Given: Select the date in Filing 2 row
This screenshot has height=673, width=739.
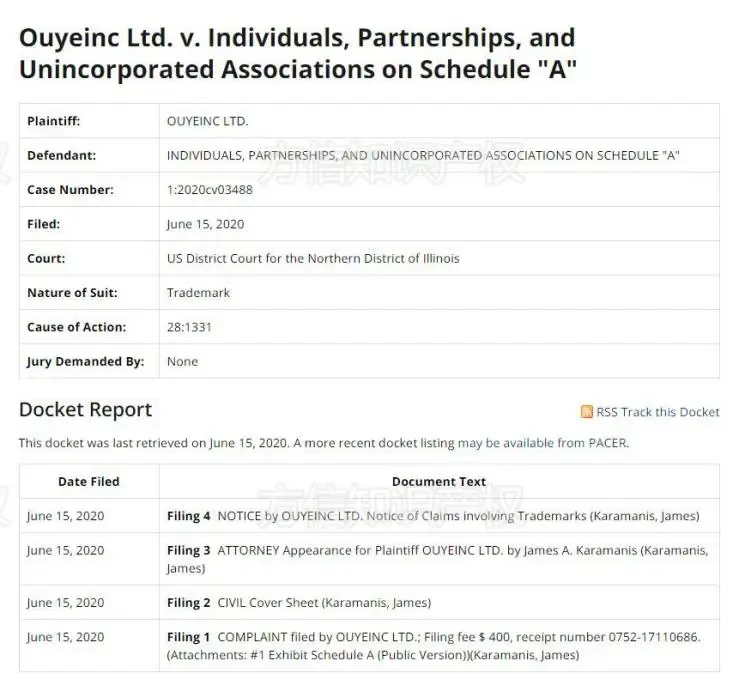Looking at the screenshot, I should coord(66,603).
